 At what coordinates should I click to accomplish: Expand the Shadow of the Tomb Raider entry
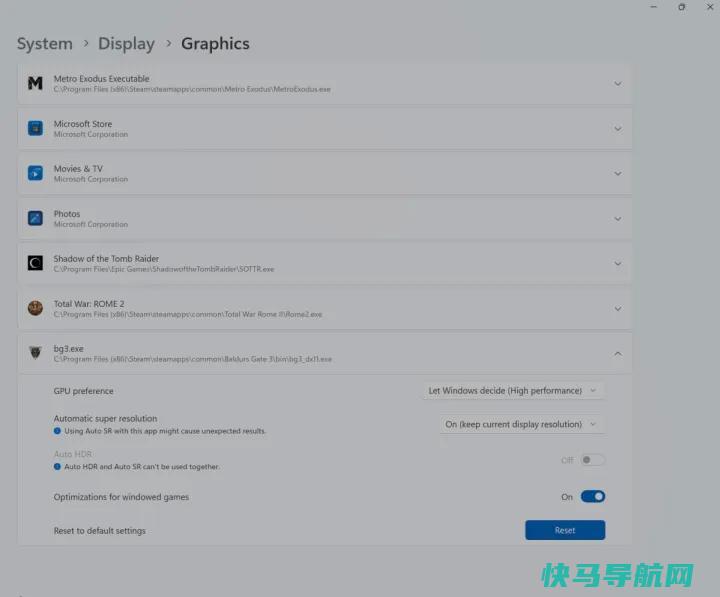pos(618,264)
